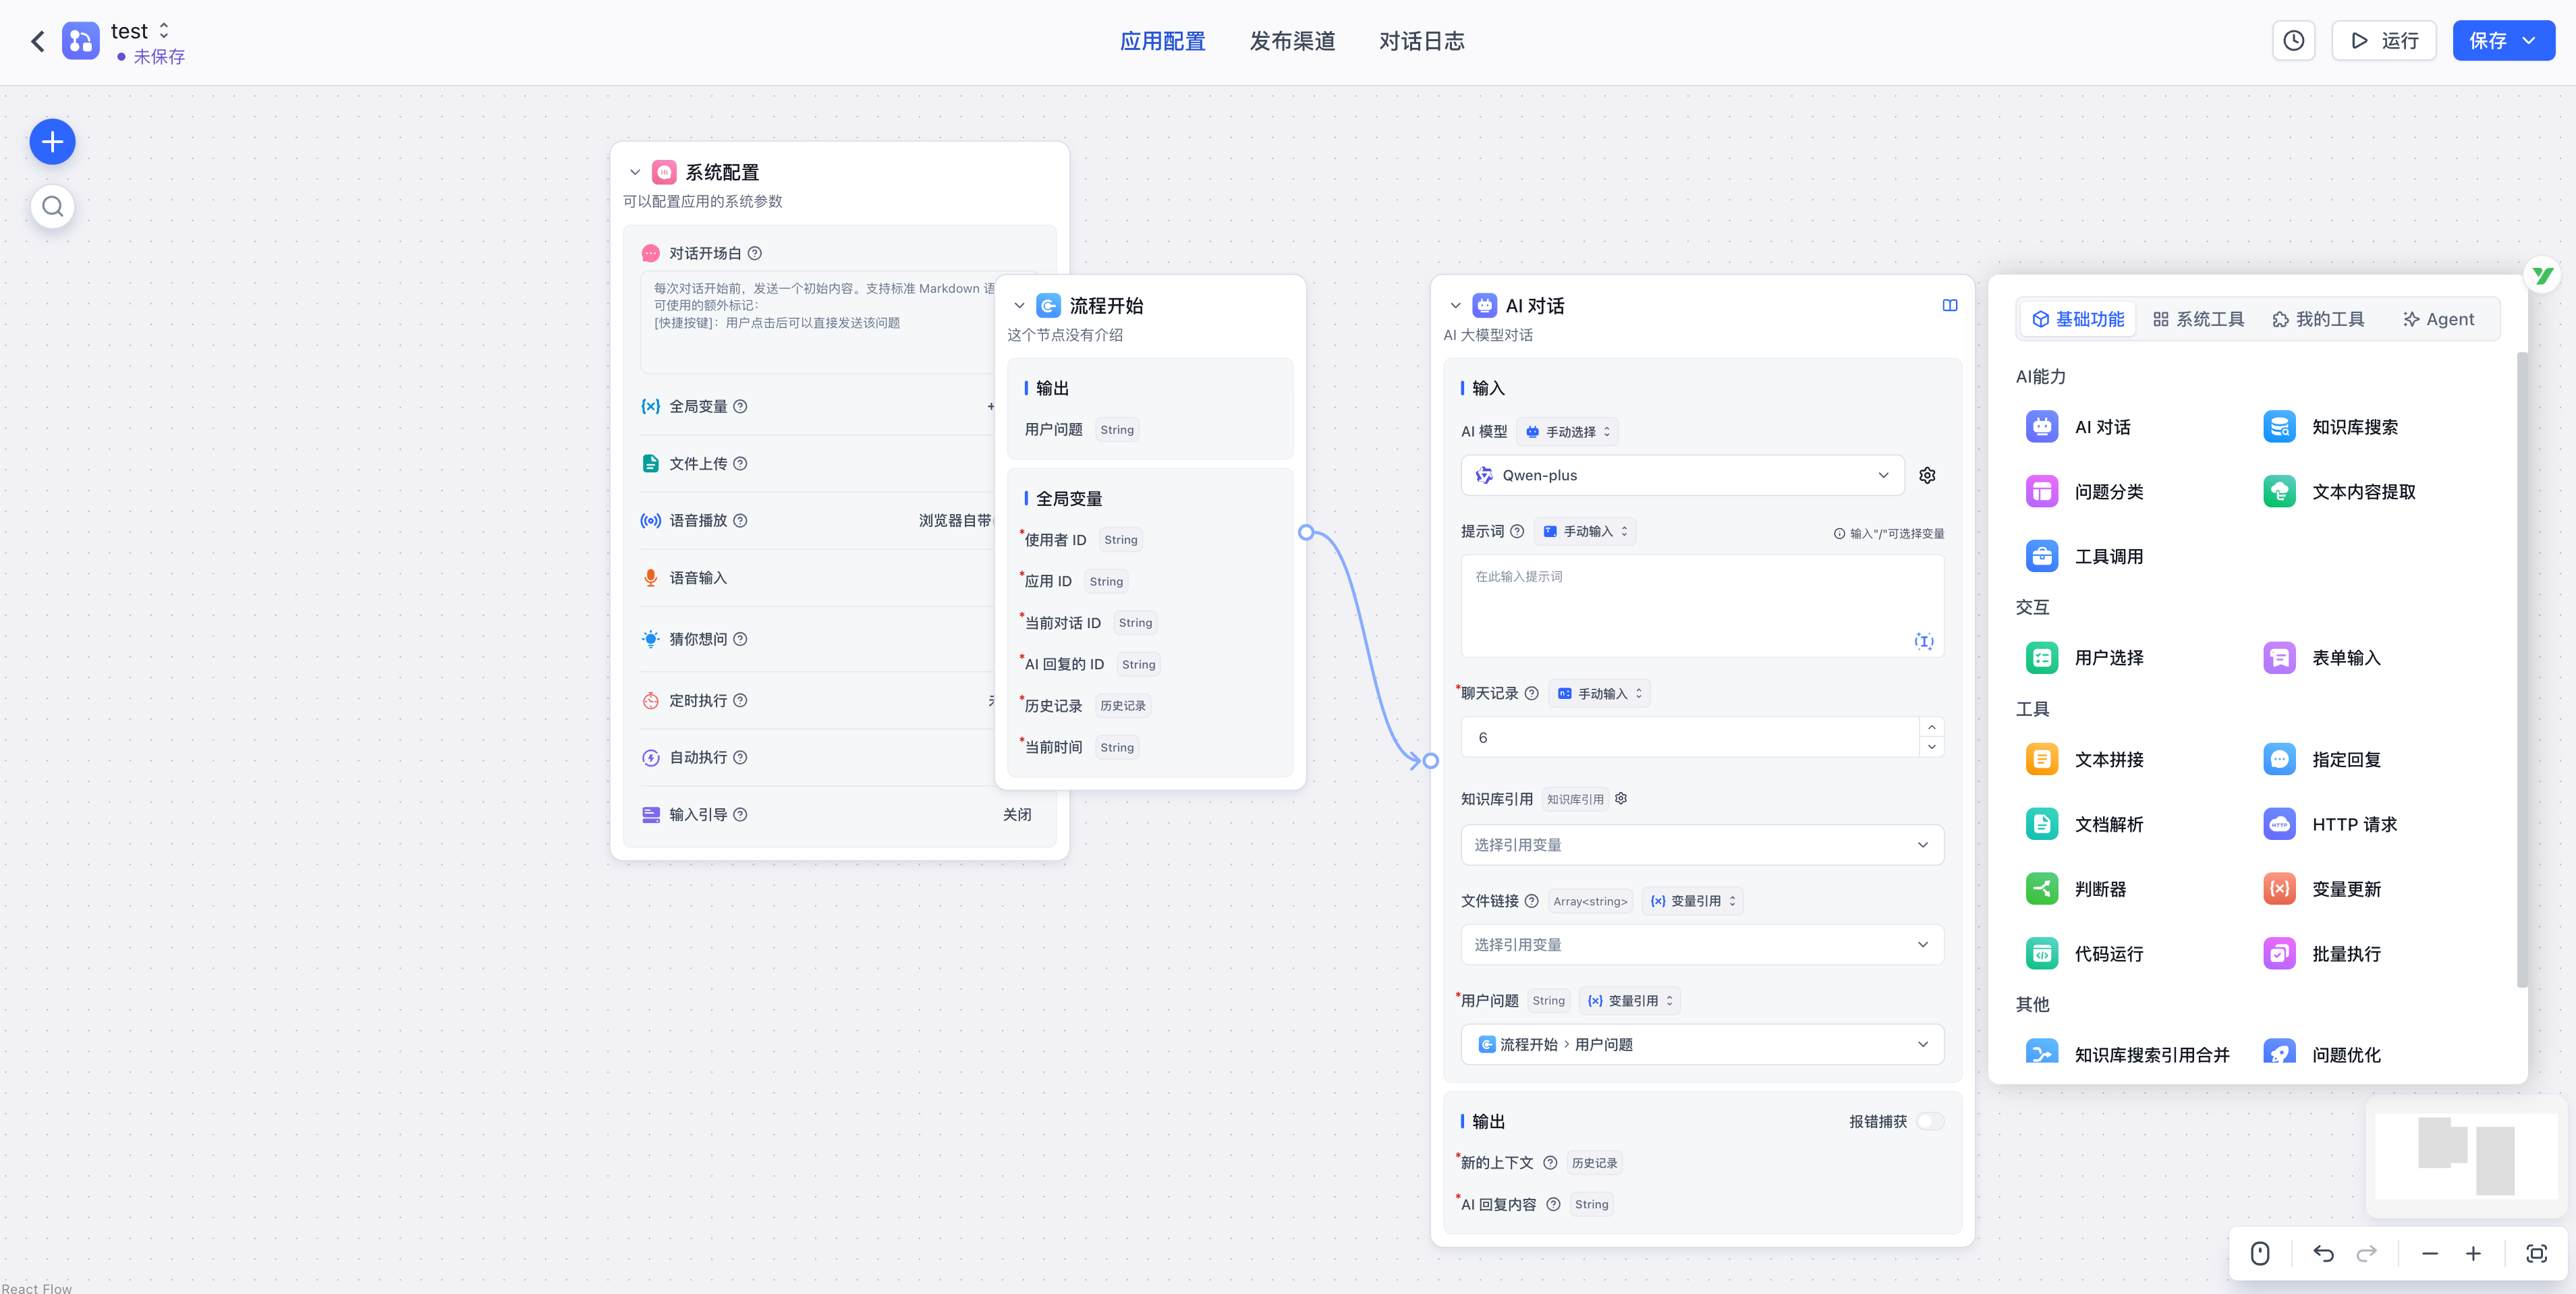Screen dimensions: 2576x1294
Task: Click the blue plus add-node button
Action: (52, 142)
